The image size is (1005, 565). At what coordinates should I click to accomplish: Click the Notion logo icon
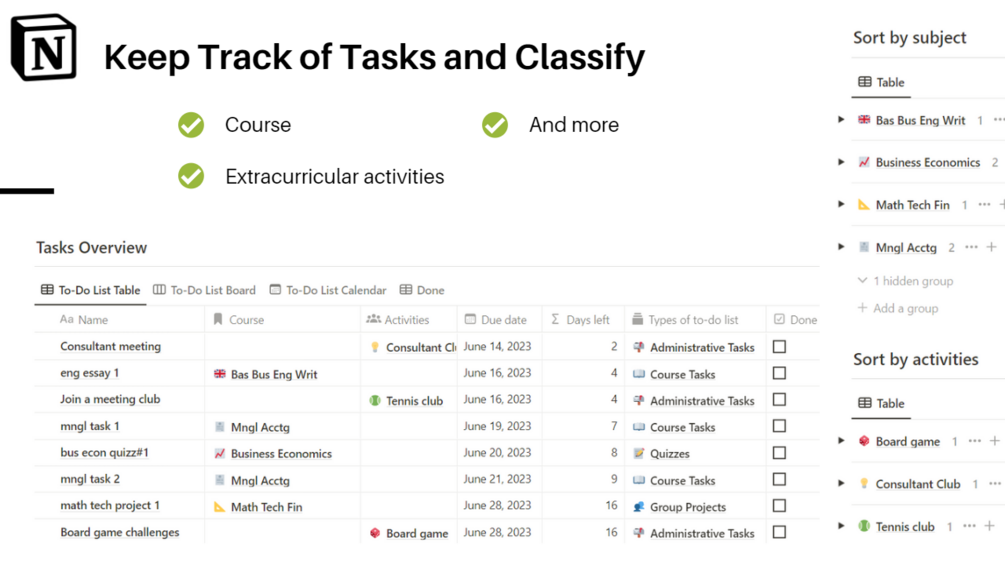(x=44, y=48)
